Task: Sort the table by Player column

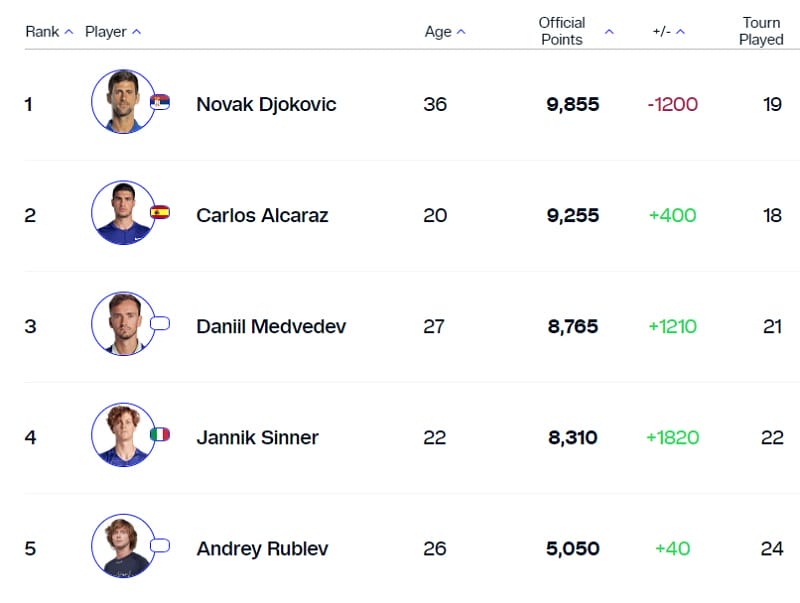Action: coord(112,32)
